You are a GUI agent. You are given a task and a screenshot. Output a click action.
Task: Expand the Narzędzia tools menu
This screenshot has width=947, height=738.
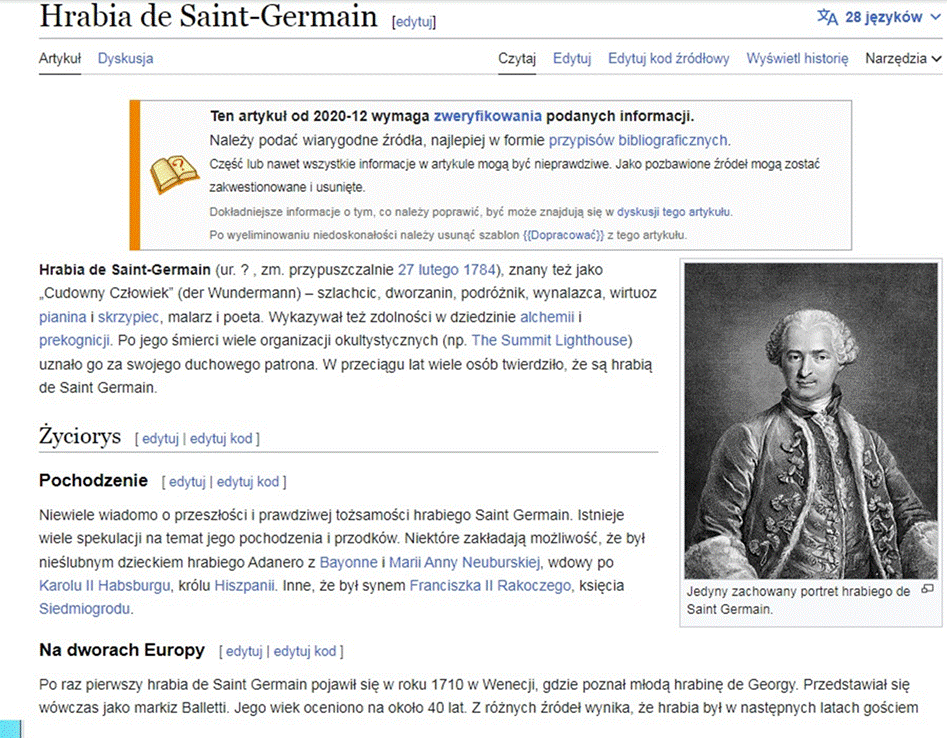(903, 59)
